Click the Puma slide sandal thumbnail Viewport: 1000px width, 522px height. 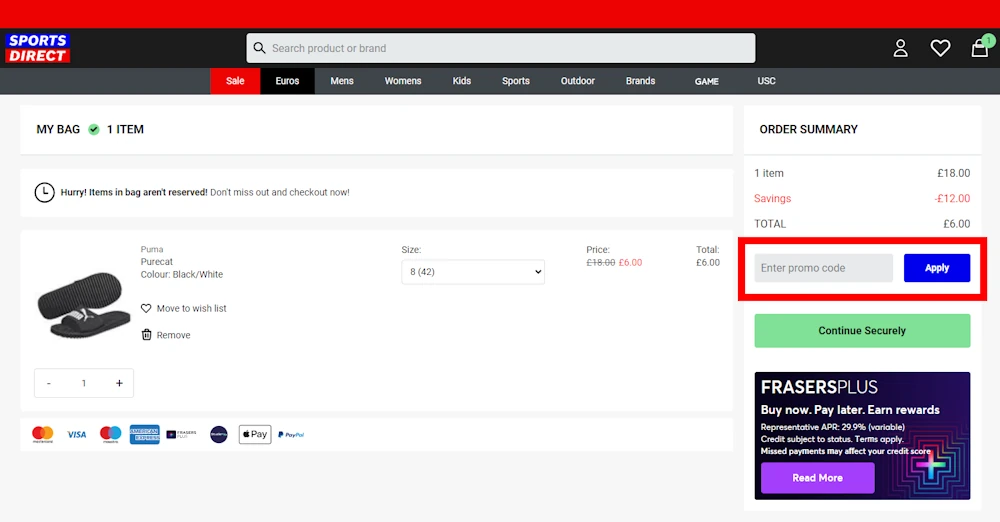(84, 305)
